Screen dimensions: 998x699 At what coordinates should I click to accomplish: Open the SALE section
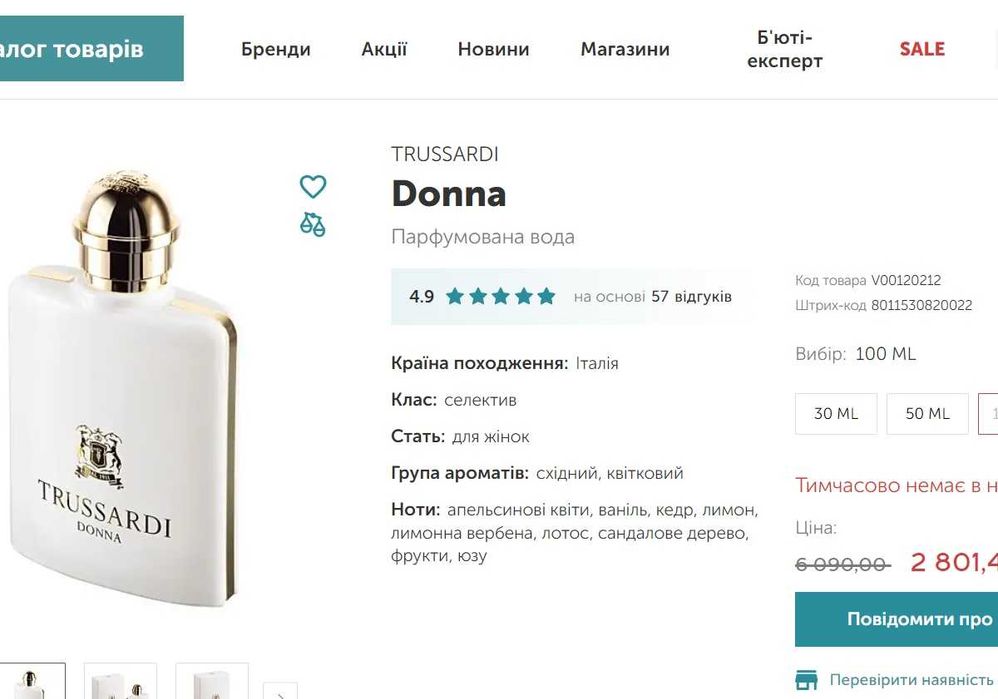pos(922,49)
